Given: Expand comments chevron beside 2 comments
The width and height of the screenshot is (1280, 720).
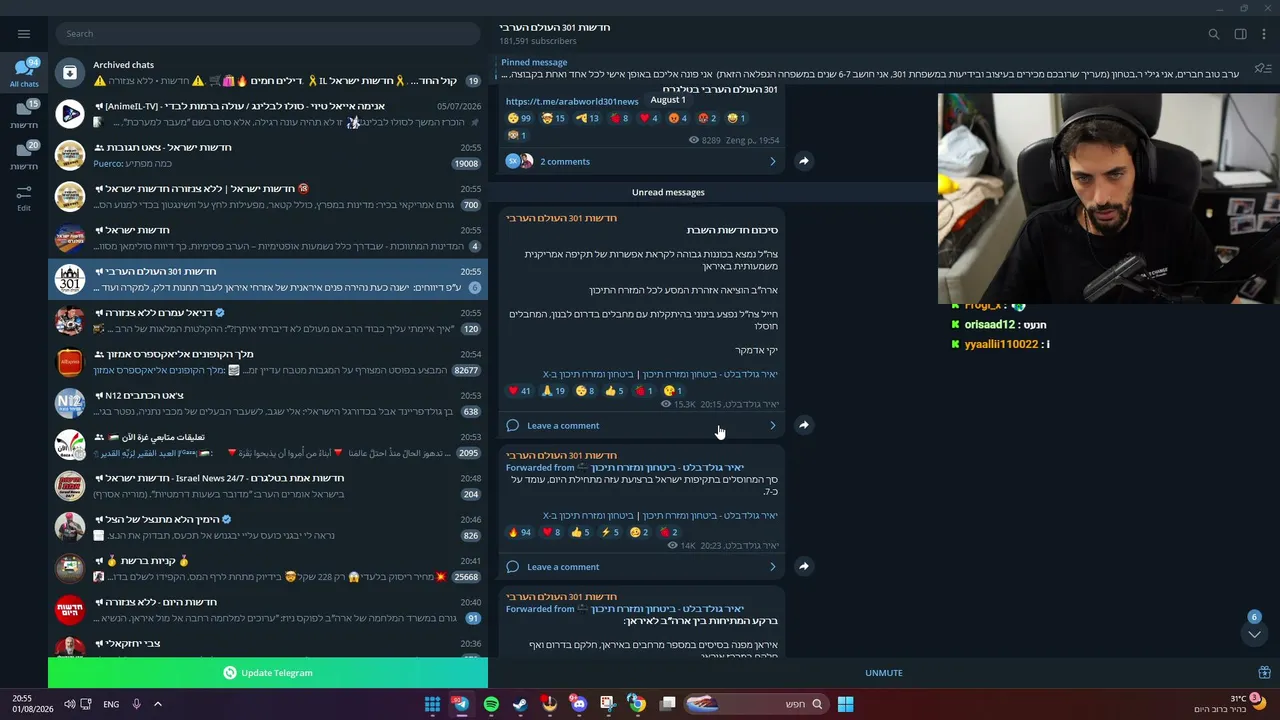Looking at the screenshot, I should [772, 161].
